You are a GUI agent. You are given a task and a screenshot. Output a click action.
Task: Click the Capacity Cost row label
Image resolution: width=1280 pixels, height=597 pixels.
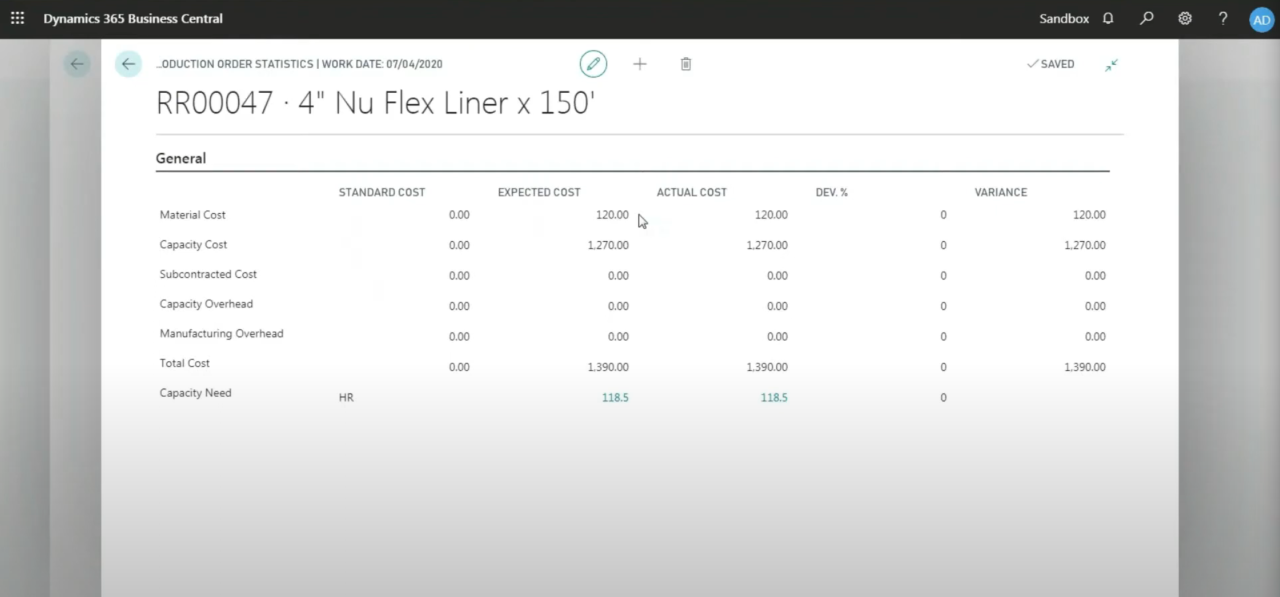(194, 245)
